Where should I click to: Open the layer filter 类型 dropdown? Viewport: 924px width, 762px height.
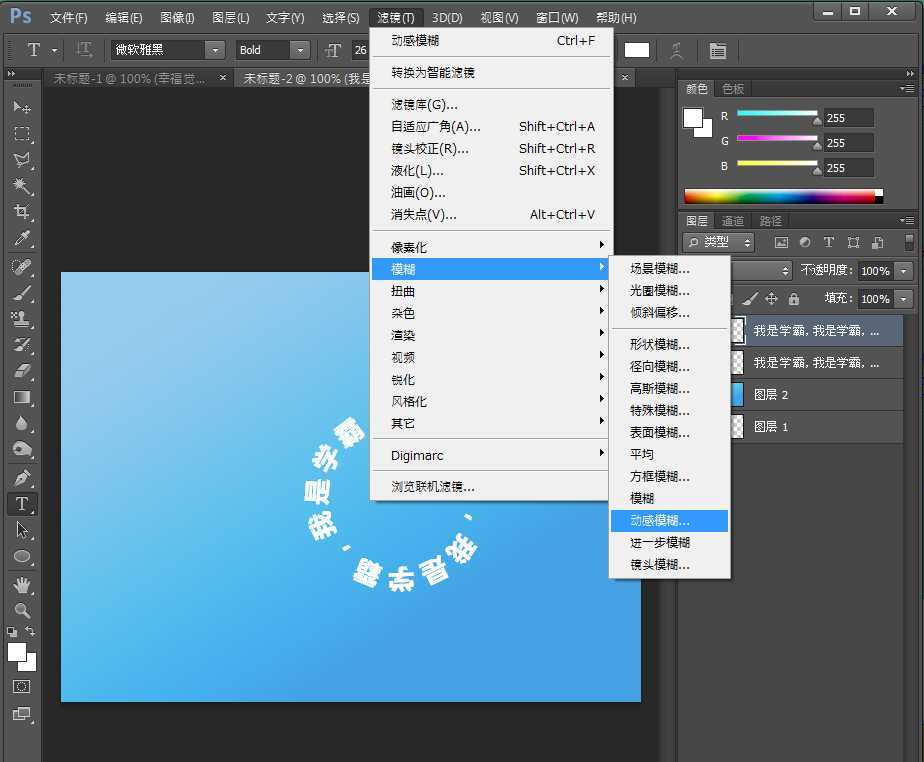[x=718, y=242]
